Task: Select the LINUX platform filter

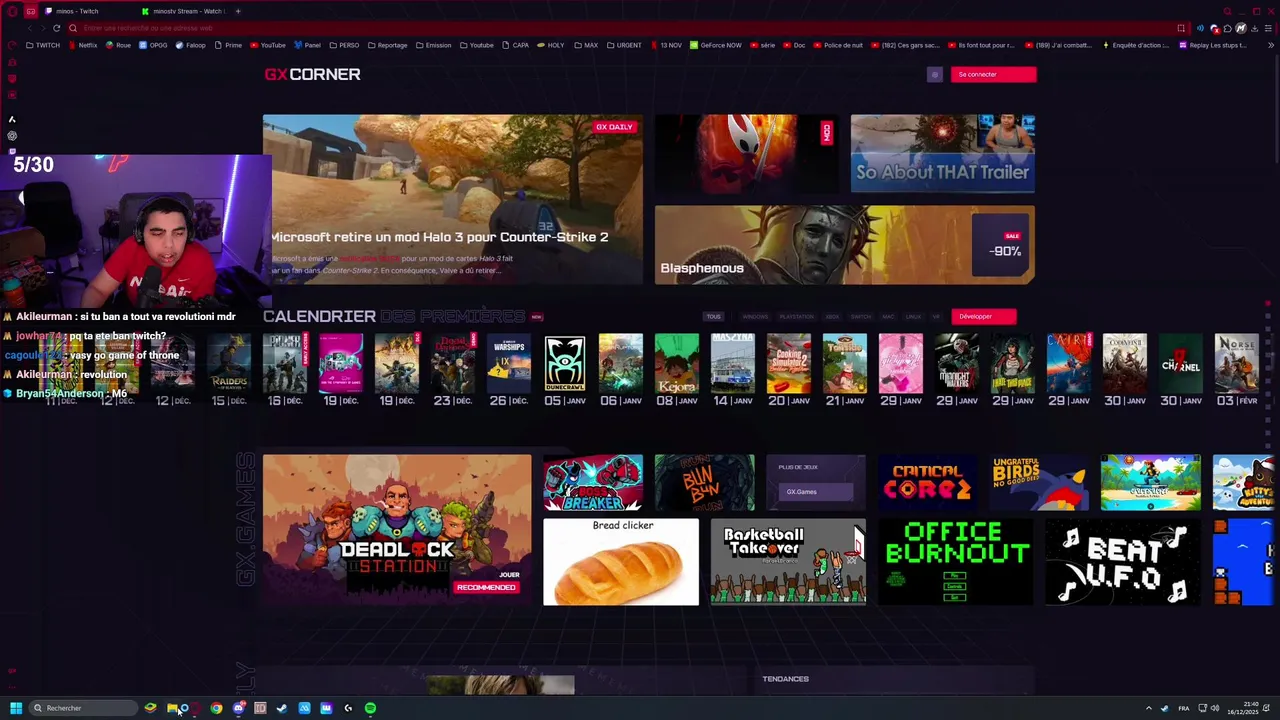Action: tap(913, 317)
